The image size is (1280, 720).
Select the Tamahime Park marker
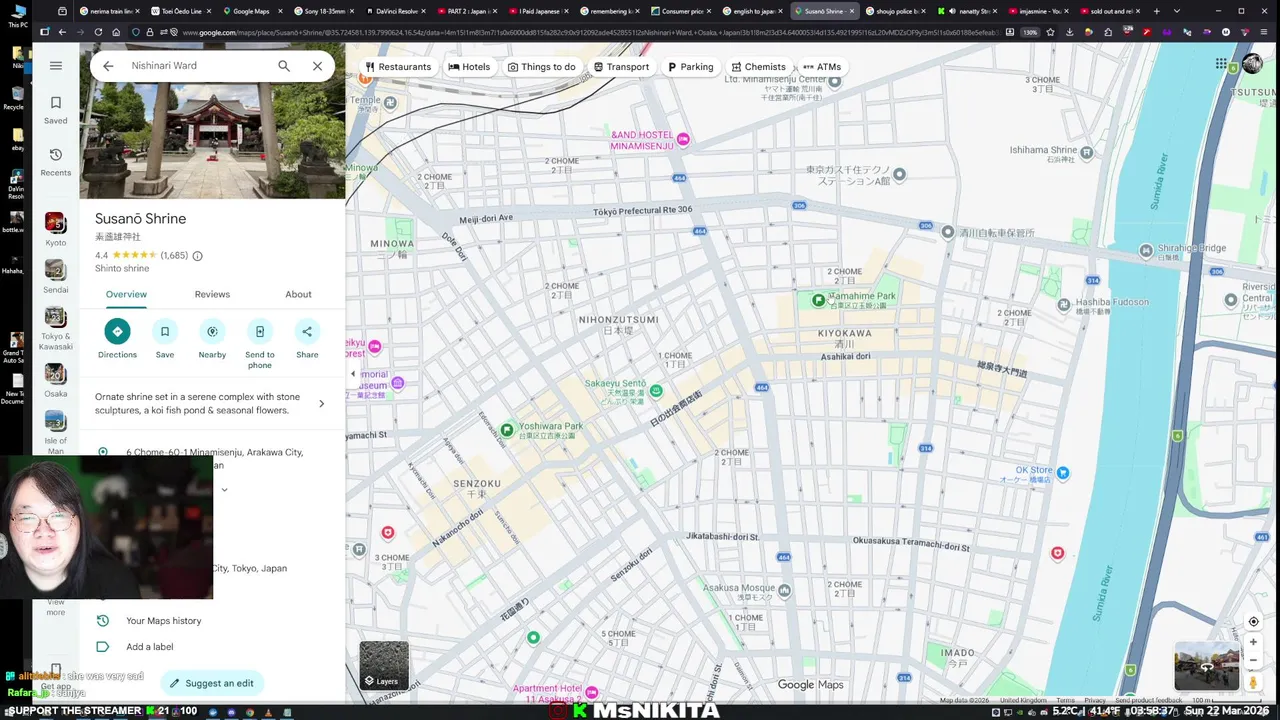pyautogui.click(x=819, y=300)
